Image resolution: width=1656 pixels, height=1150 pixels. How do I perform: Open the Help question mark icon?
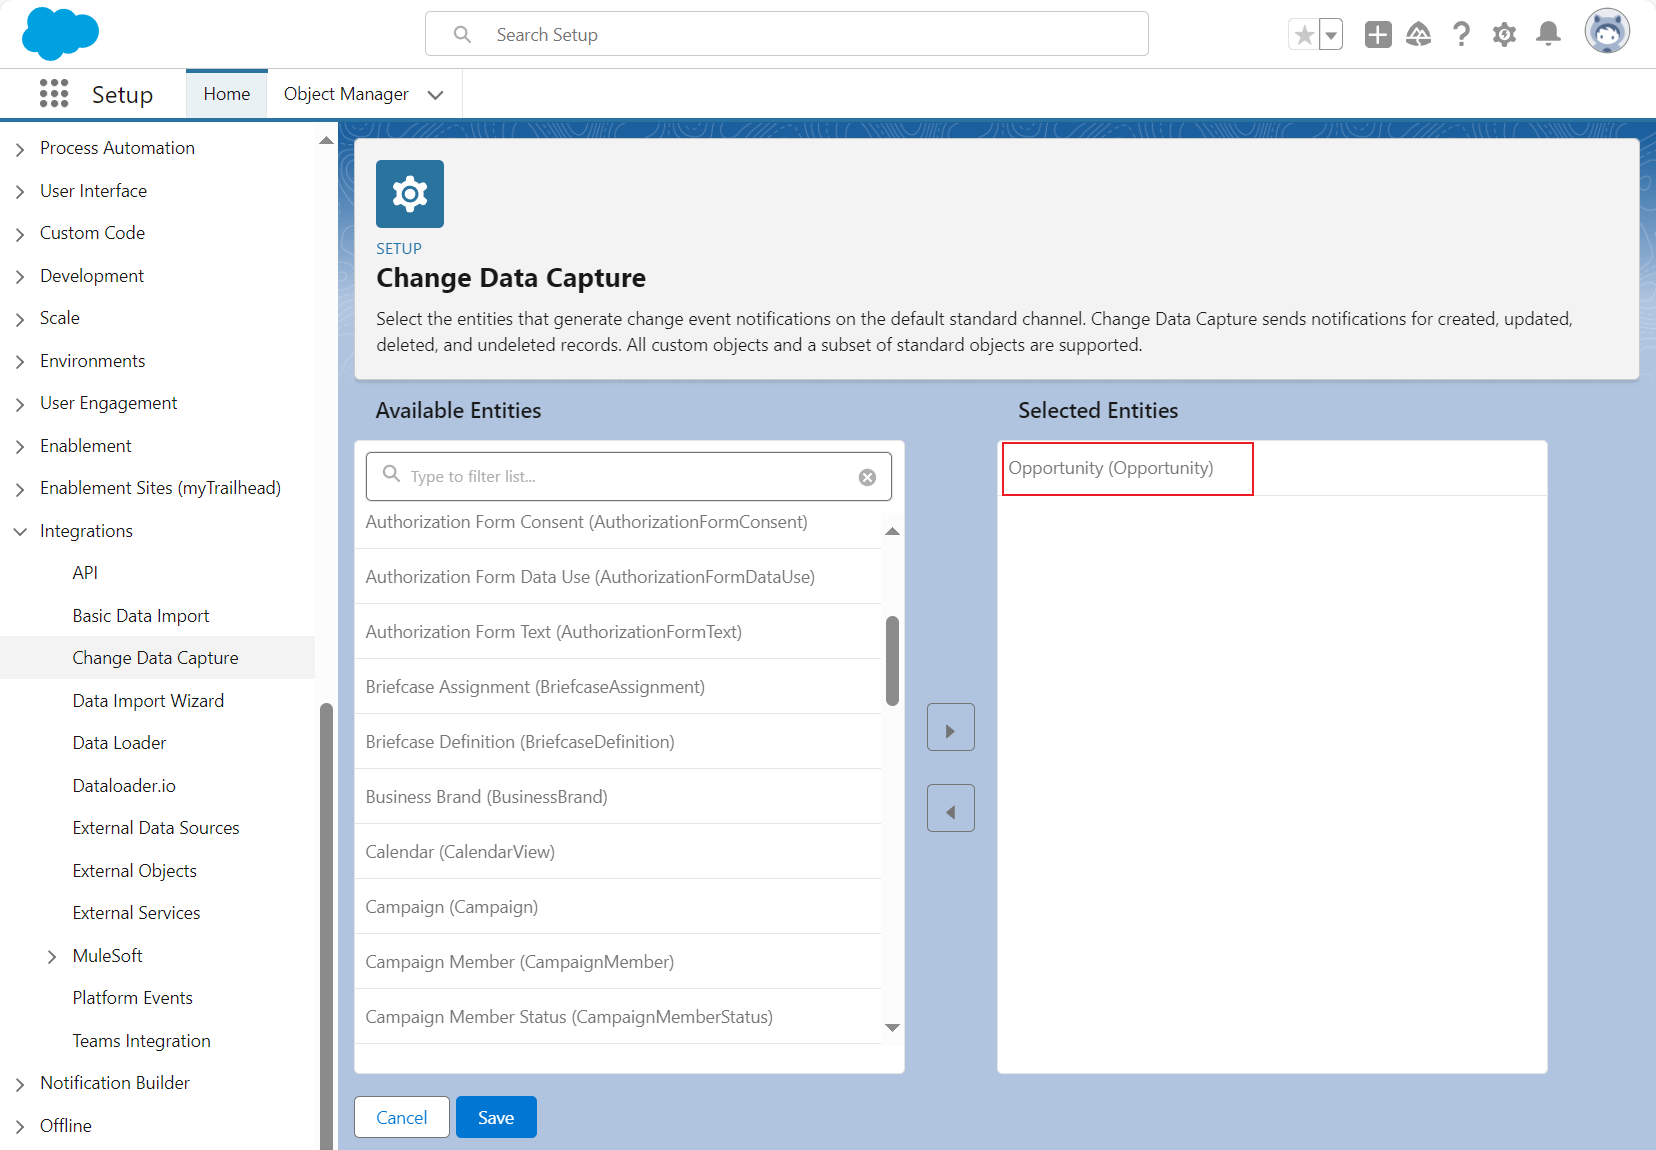[x=1461, y=35]
